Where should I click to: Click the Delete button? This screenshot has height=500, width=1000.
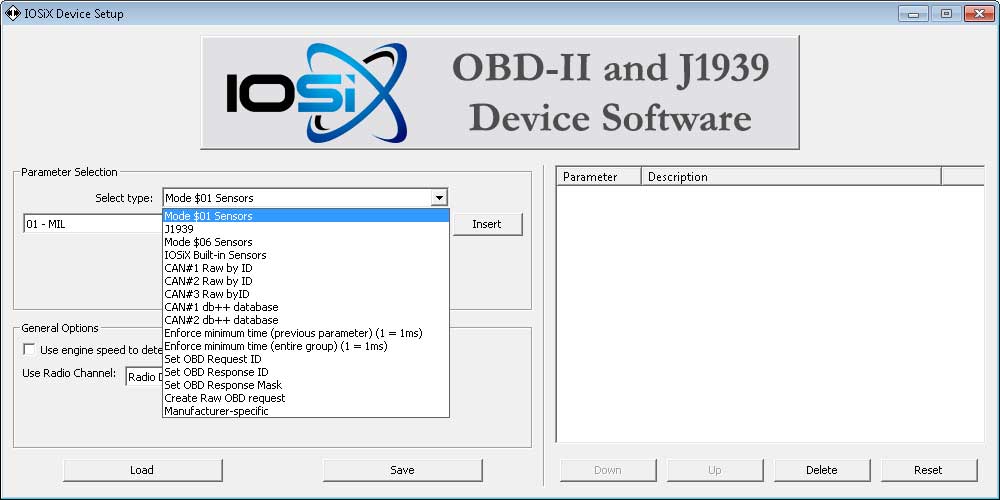[x=821, y=470]
